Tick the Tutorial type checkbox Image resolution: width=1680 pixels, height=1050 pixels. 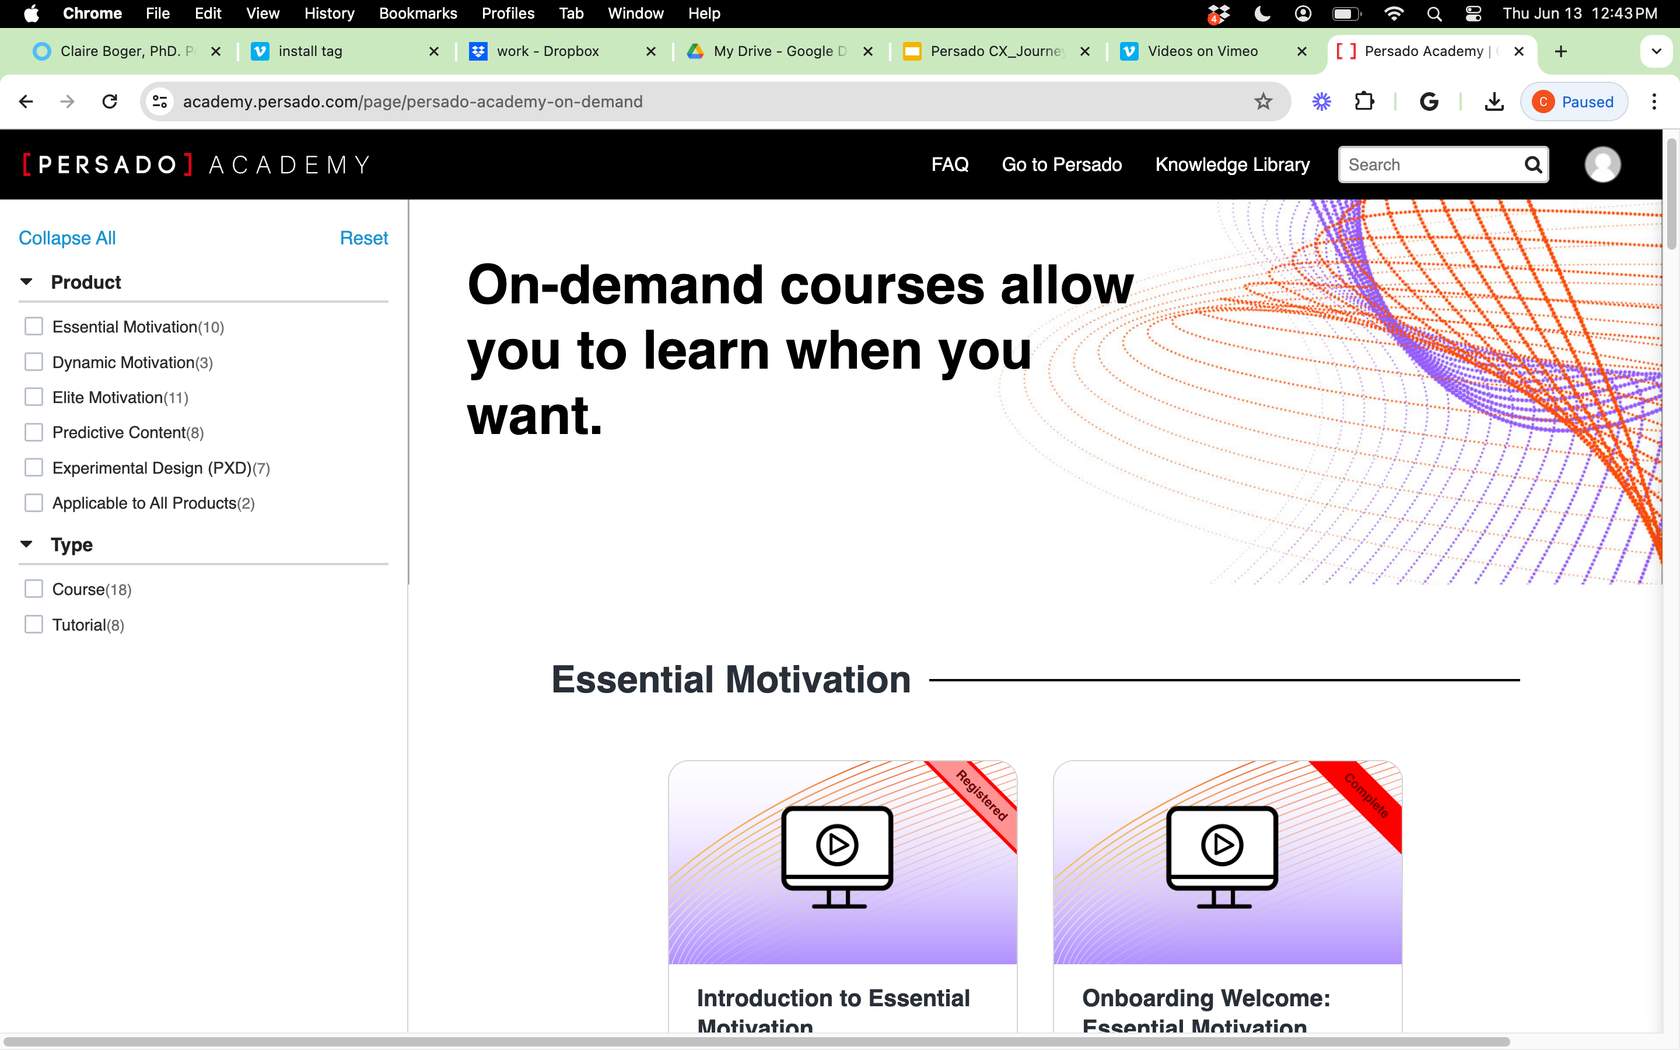34,625
